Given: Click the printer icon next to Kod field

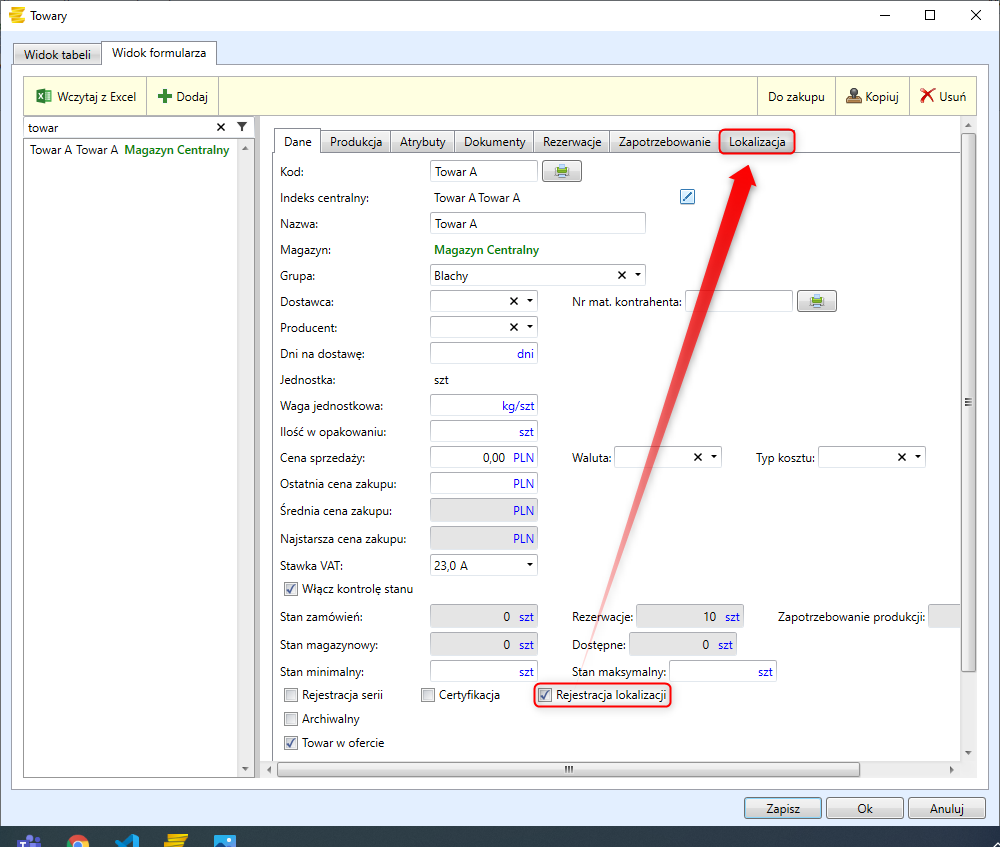Looking at the screenshot, I should pos(561,172).
